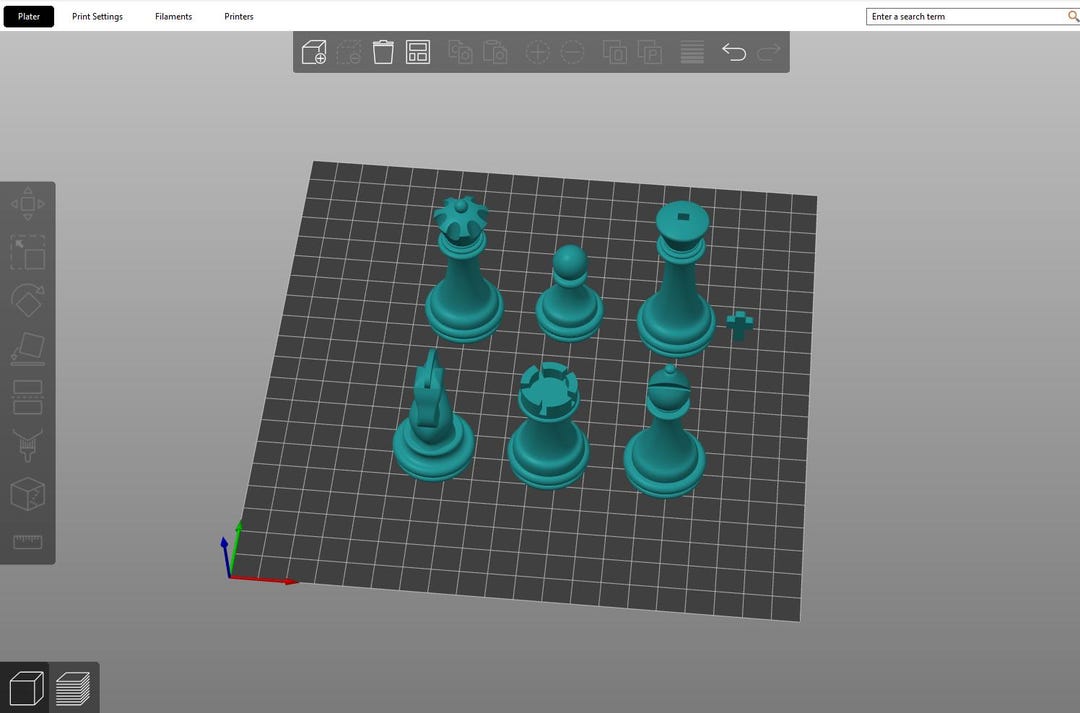Select the mesh boolean cube tool

pos(27,493)
